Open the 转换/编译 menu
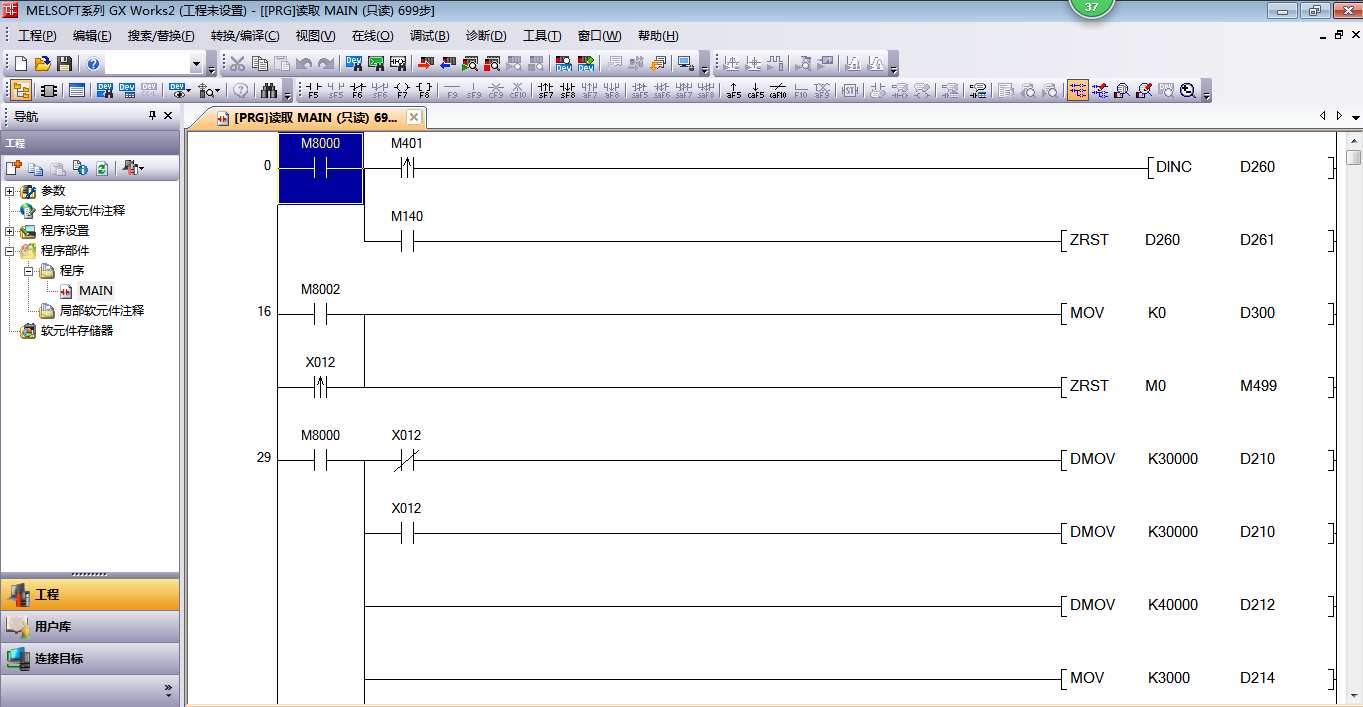The image size is (1363, 707). 244,36
